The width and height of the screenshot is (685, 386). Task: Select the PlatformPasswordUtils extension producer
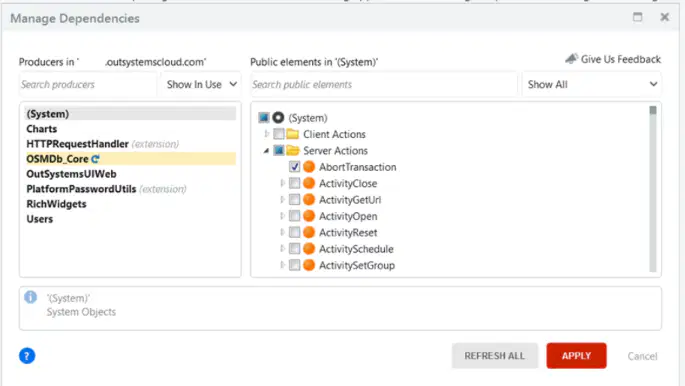tap(130, 189)
